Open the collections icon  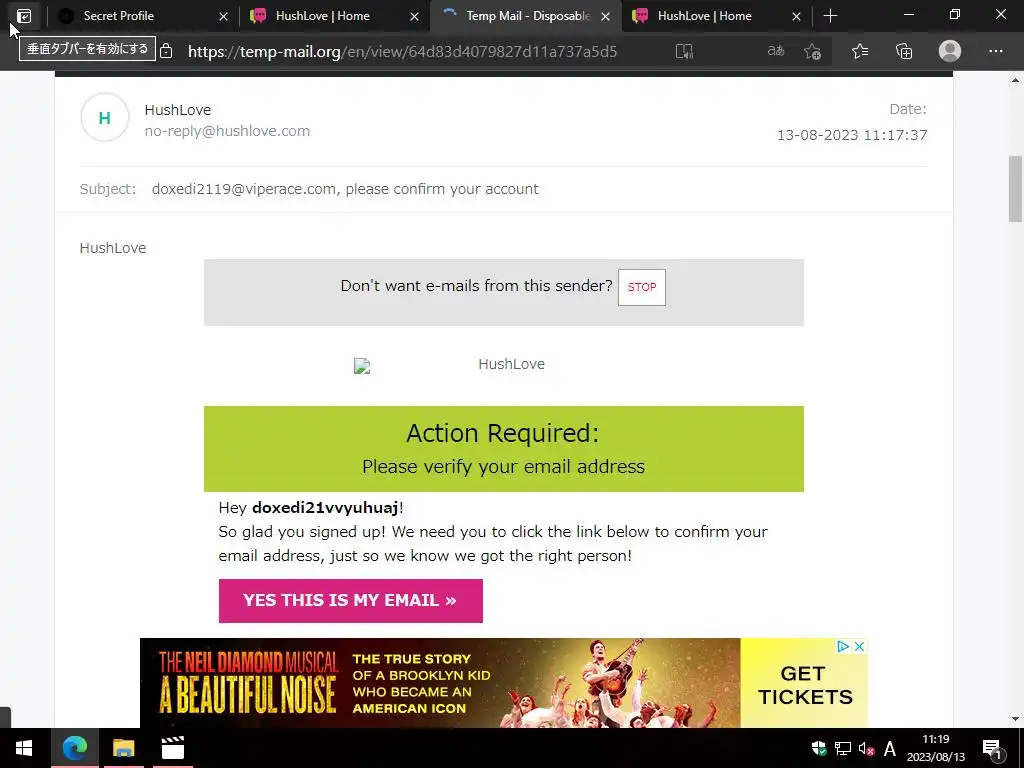904,51
